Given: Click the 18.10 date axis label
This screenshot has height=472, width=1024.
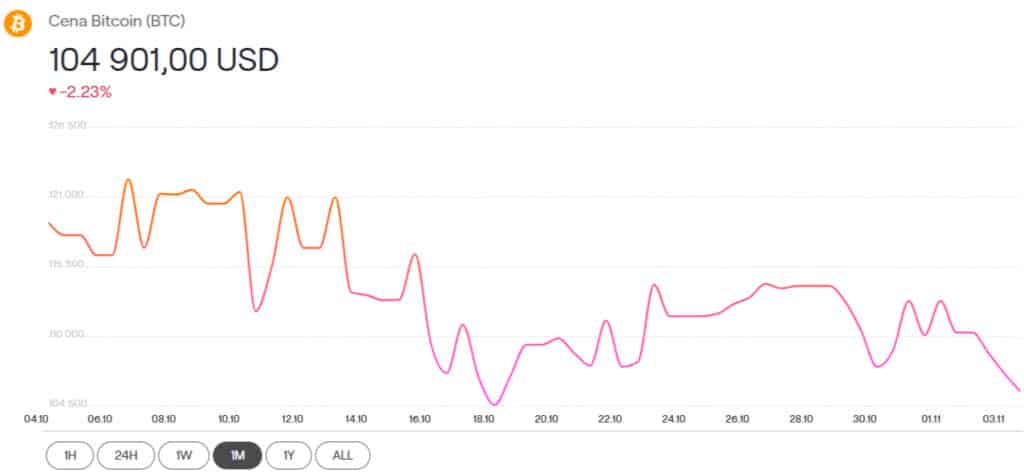Looking at the screenshot, I should point(484,419).
